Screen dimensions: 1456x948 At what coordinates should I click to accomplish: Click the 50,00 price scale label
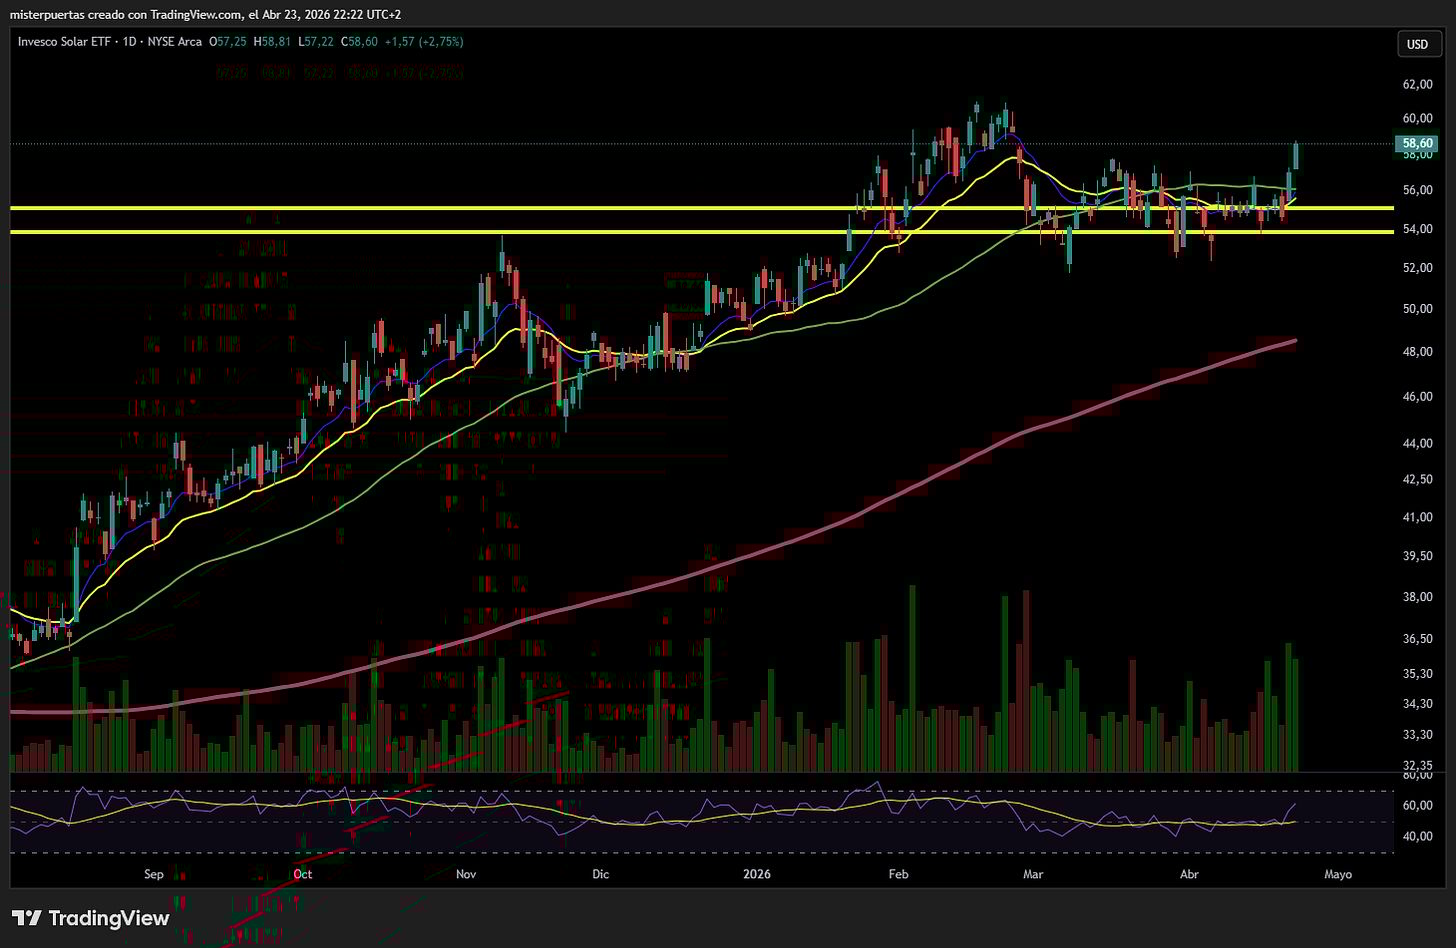coord(1418,309)
